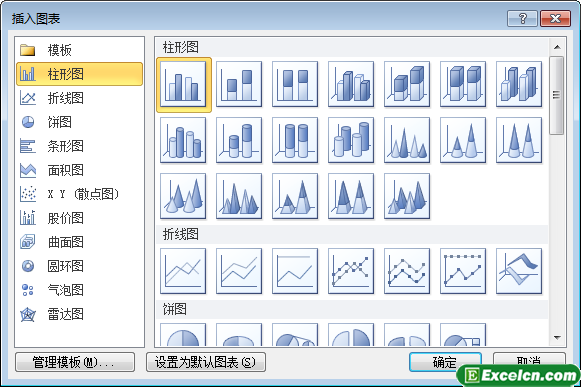581x387 pixels.
Task: Choose stacked line with markers chart
Action: pyautogui.click(x=407, y=271)
